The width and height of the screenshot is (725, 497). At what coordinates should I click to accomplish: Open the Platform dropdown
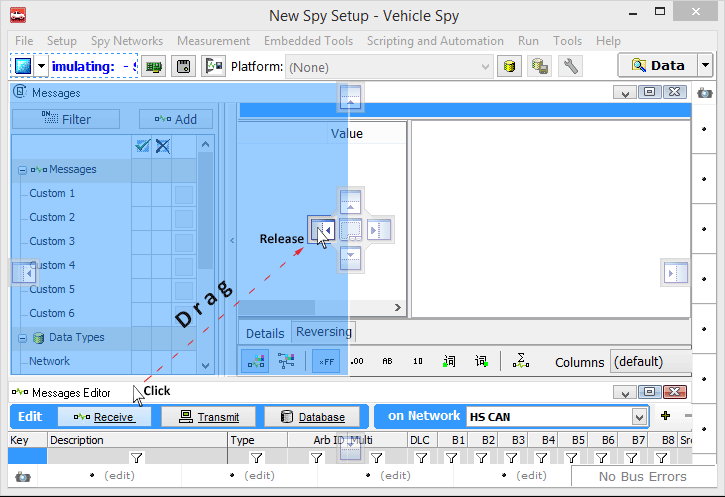pos(486,67)
